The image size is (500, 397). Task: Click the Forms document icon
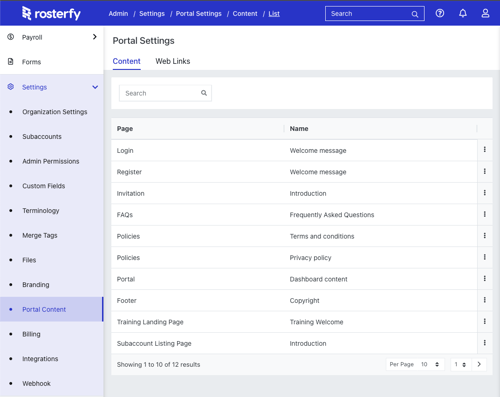coord(11,62)
